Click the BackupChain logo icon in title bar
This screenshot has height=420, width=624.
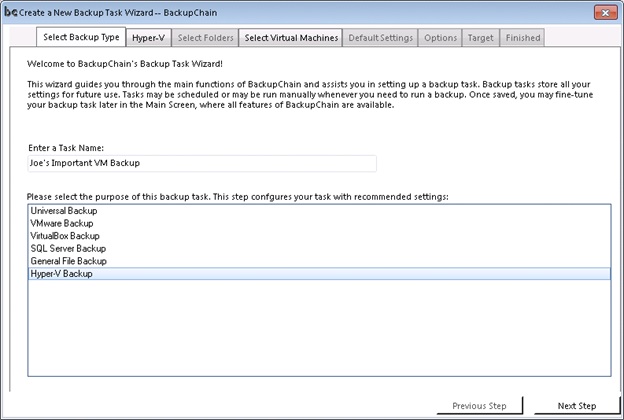pyautogui.click(x=10, y=12)
